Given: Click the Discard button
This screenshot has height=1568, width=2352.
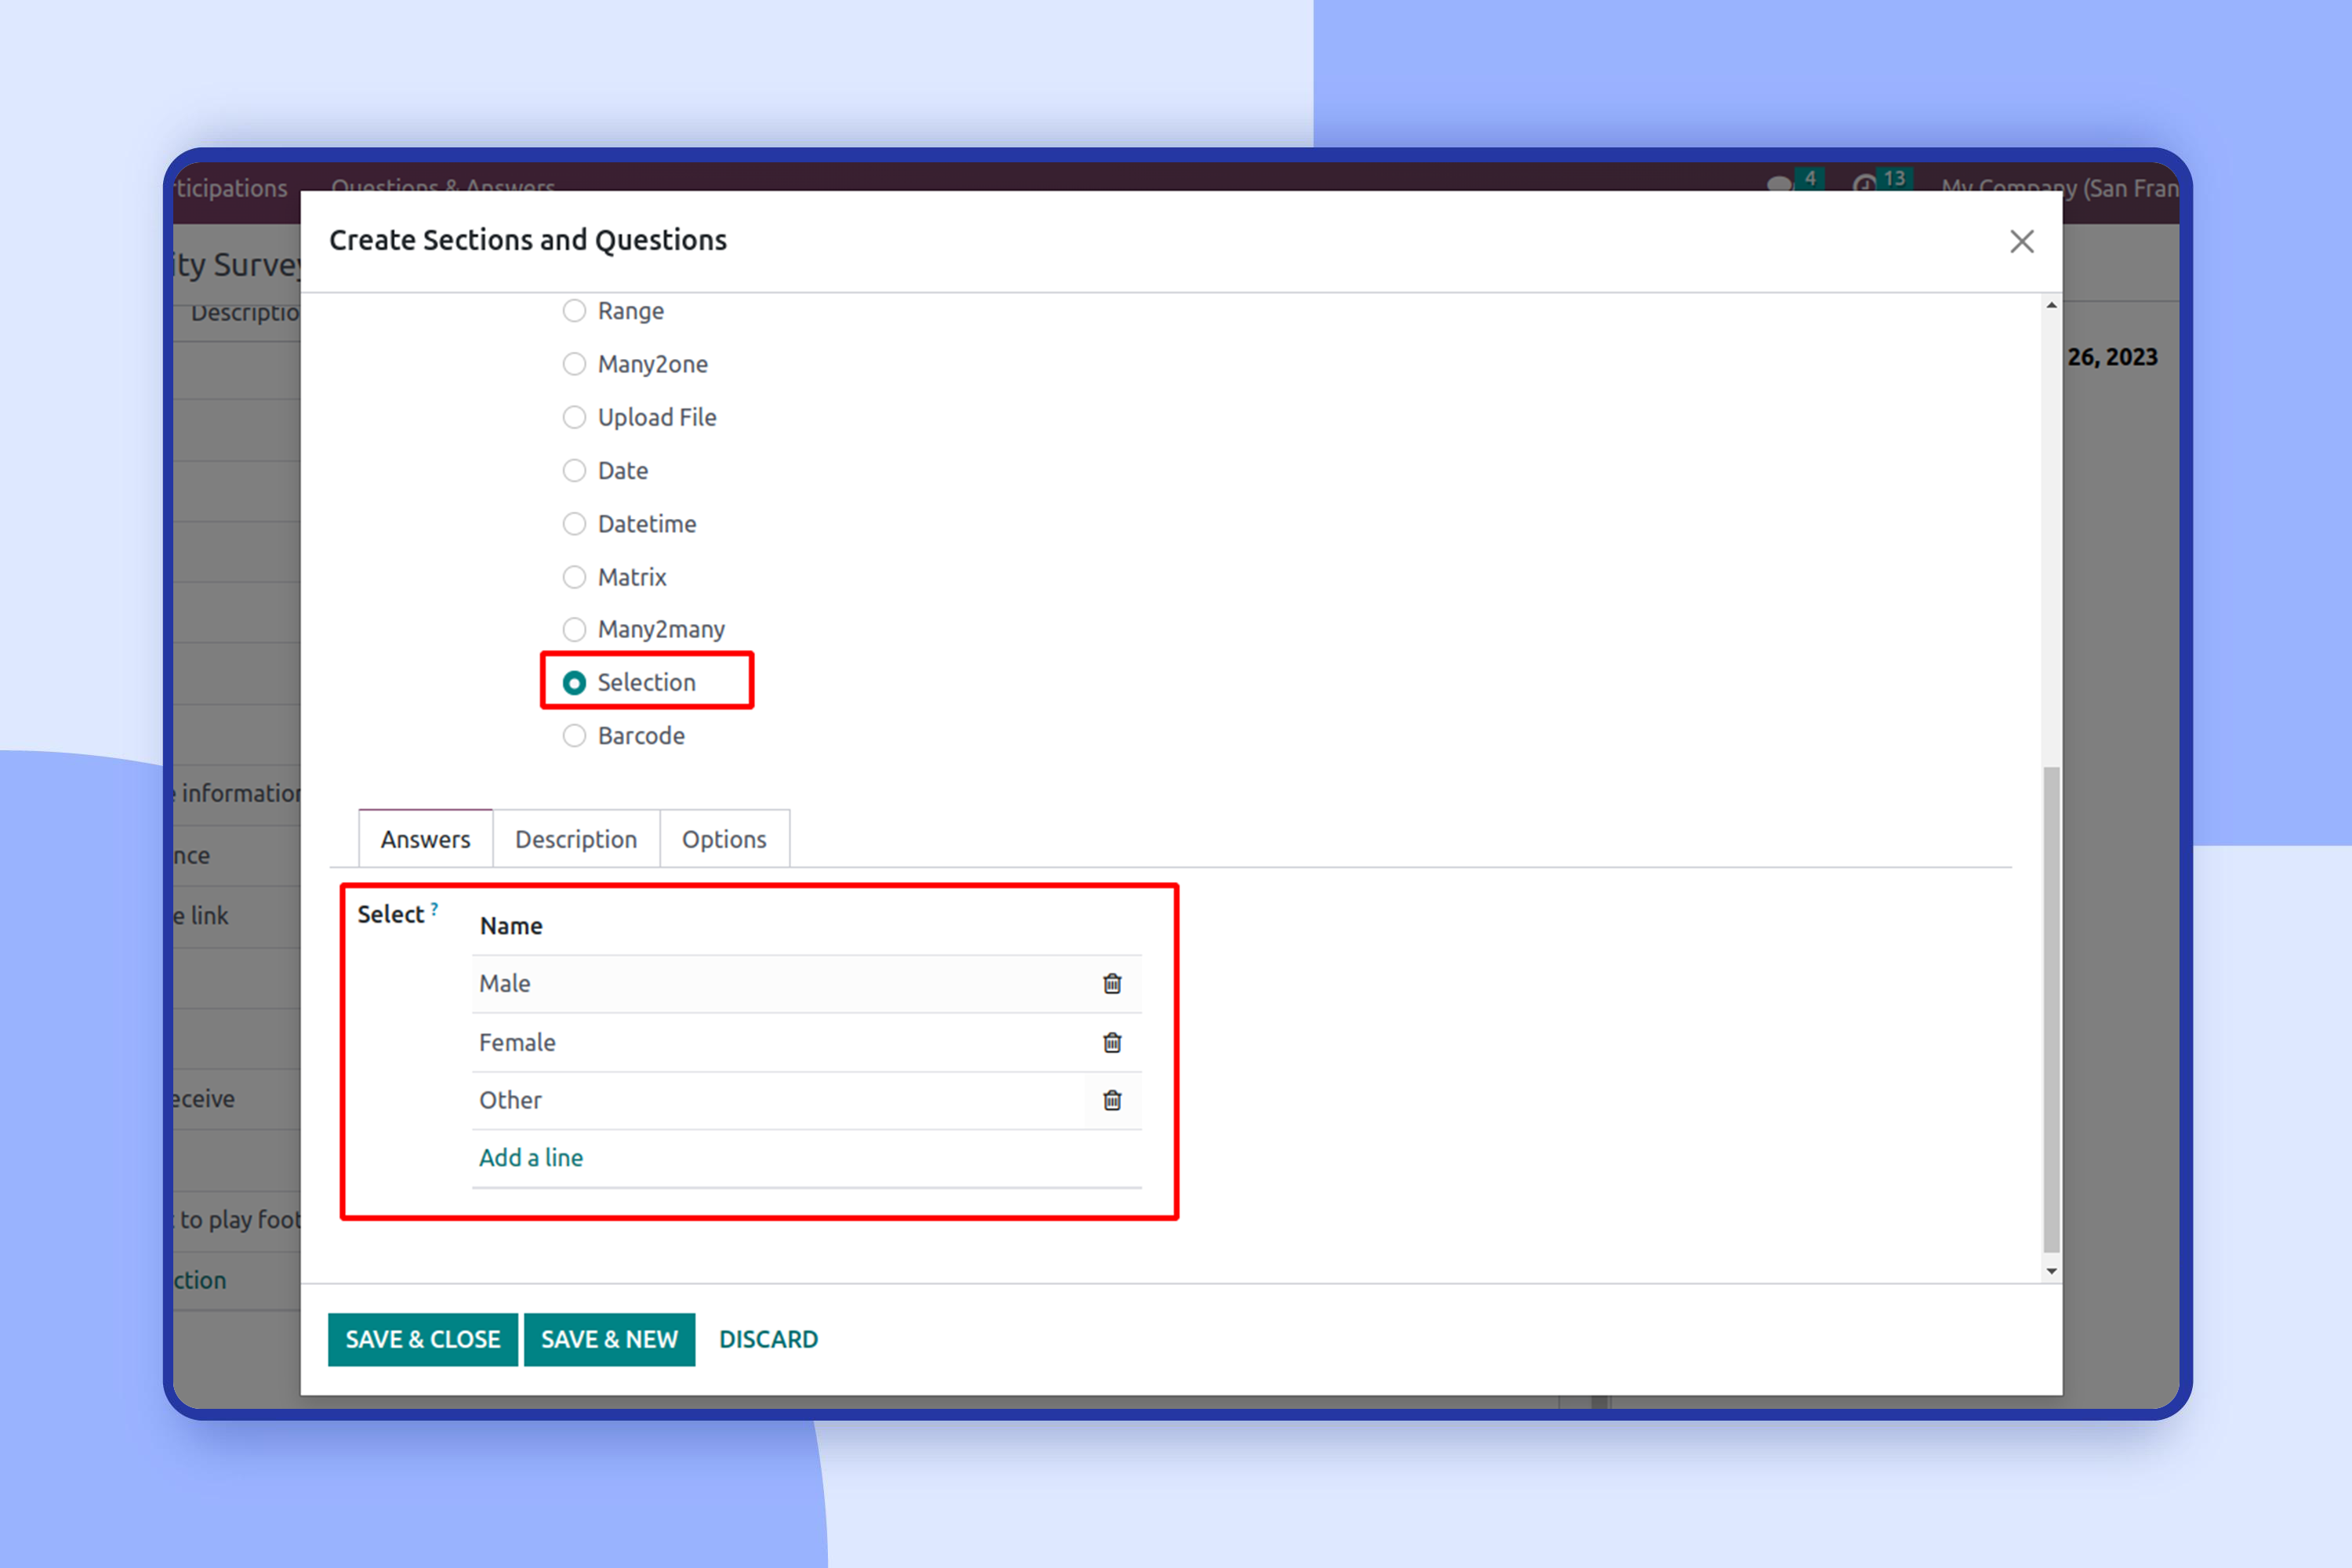Looking at the screenshot, I should point(768,1339).
